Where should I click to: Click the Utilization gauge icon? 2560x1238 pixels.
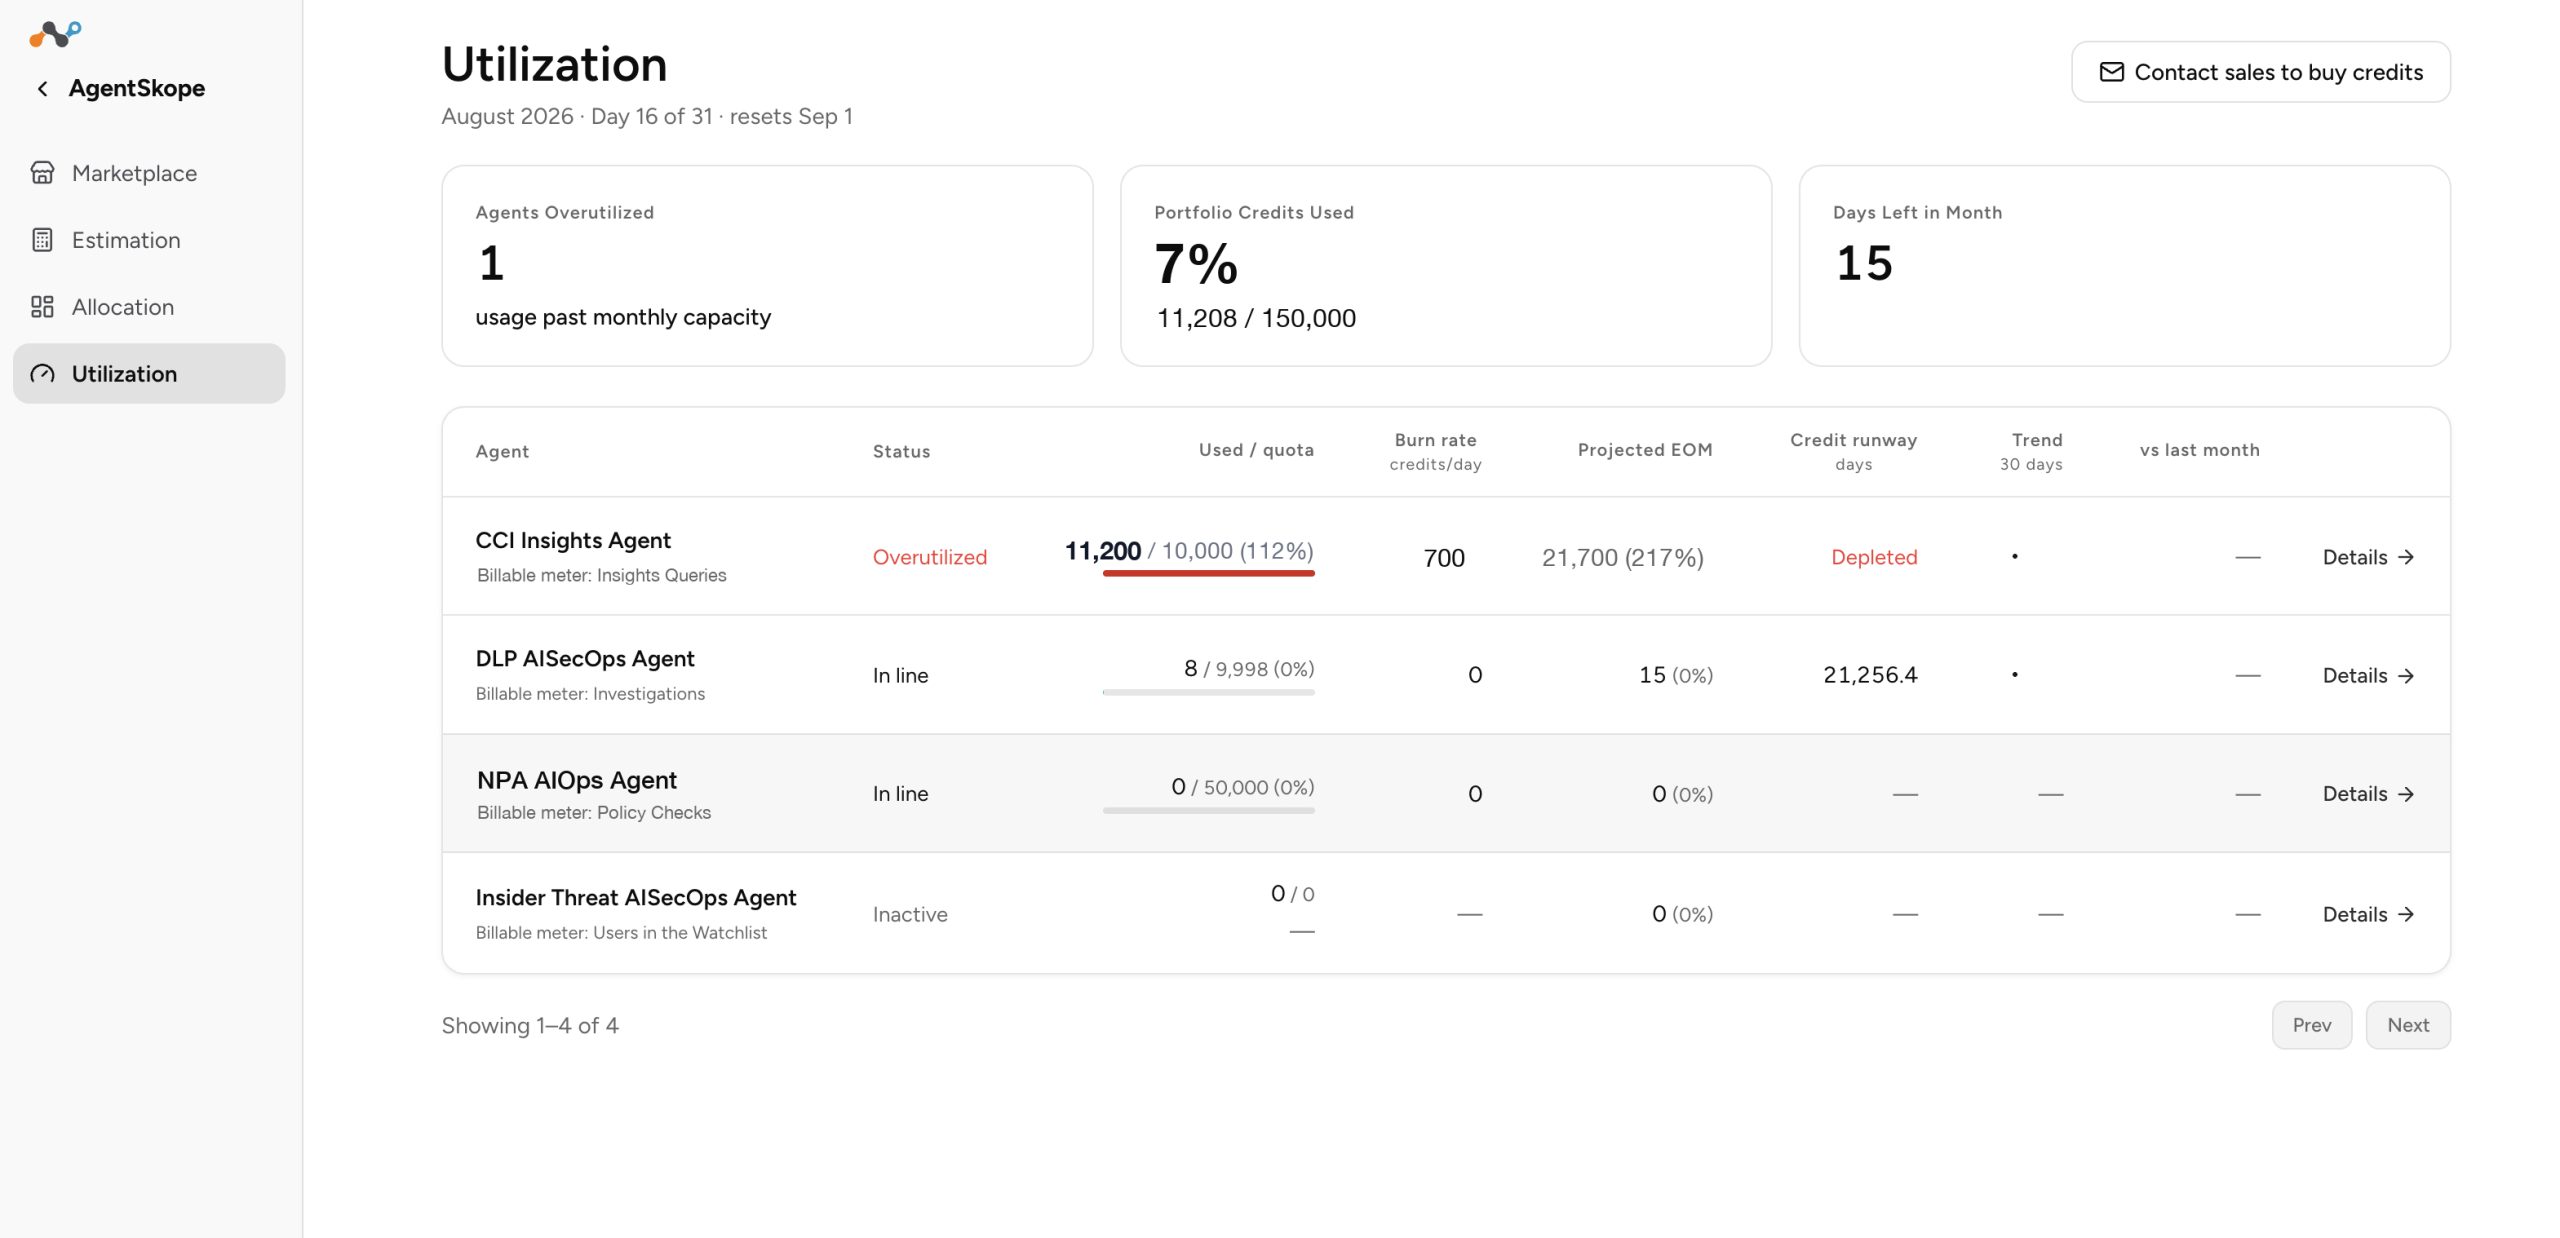pos(42,374)
